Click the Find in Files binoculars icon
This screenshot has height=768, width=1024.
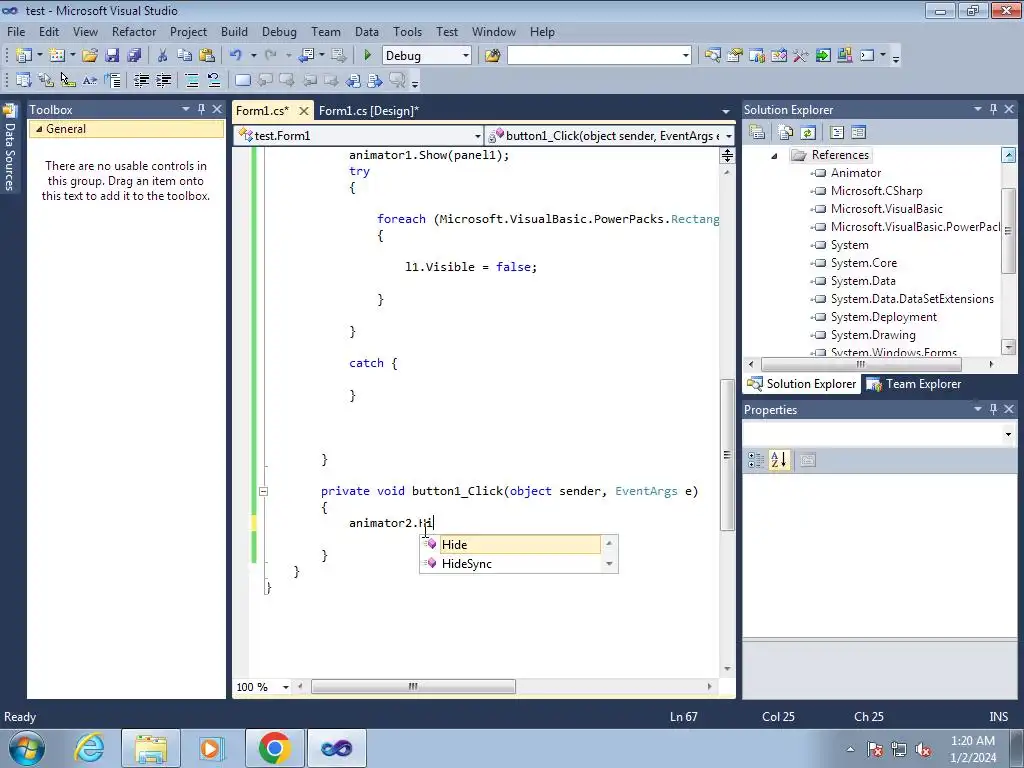492,56
